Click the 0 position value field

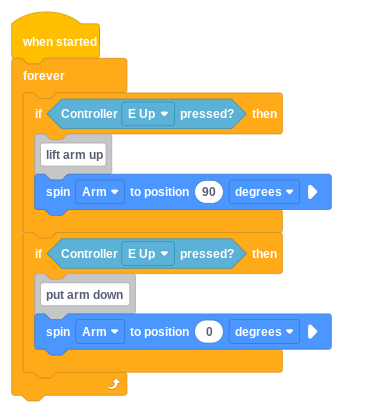coord(209,332)
